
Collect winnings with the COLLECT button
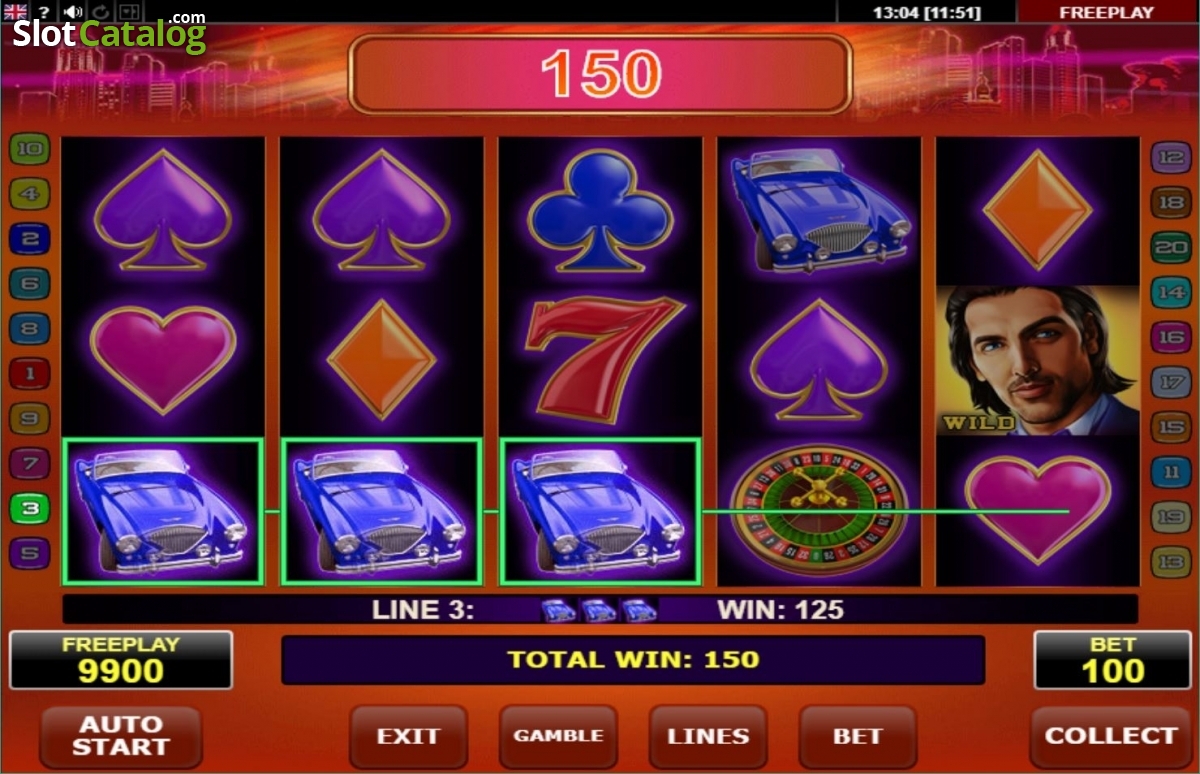click(x=1111, y=737)
